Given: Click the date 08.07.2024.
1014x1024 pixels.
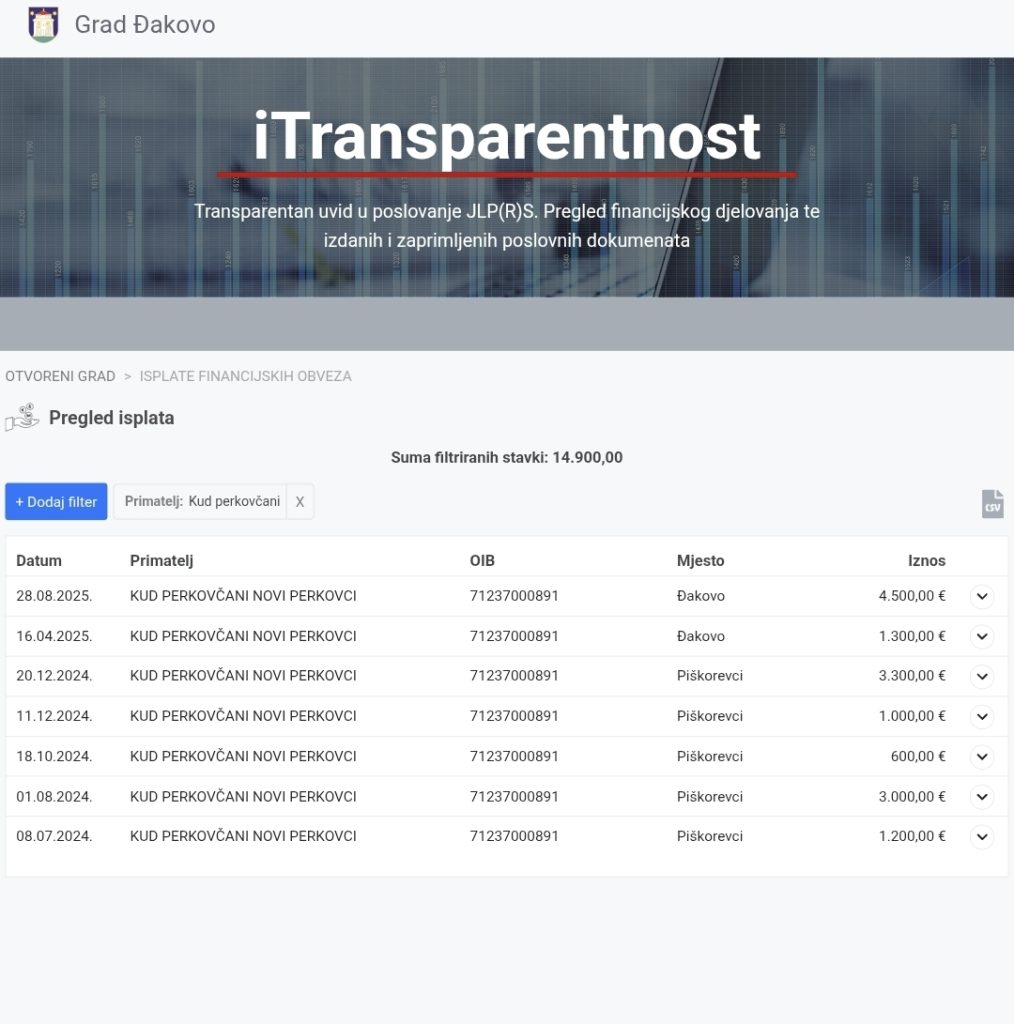Looking at the screenshot, I should point(54,836).
